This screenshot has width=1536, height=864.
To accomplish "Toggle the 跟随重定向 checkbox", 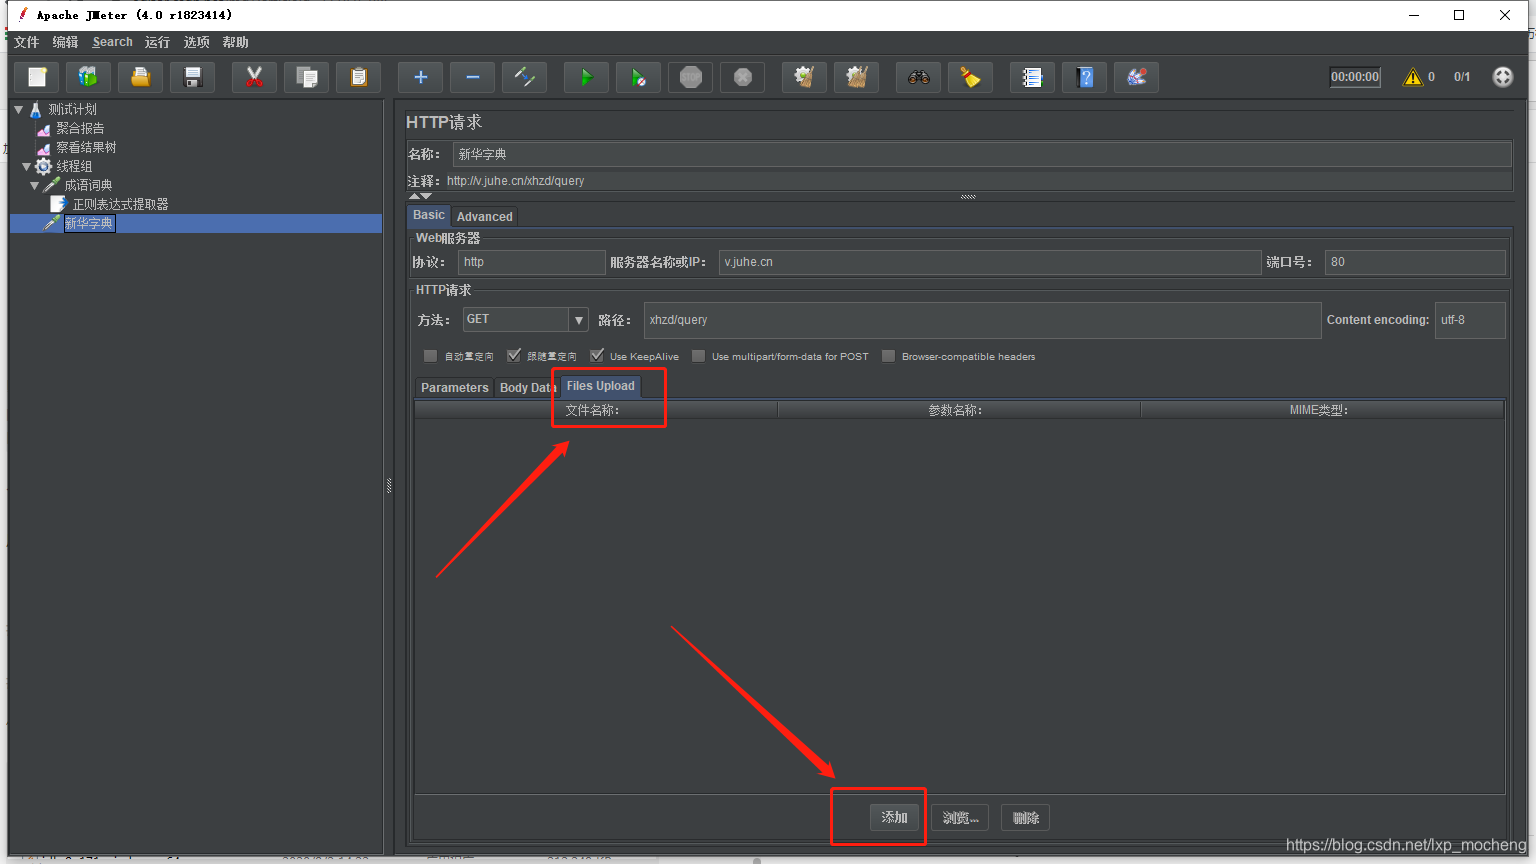I will click(x=514, y=356).
